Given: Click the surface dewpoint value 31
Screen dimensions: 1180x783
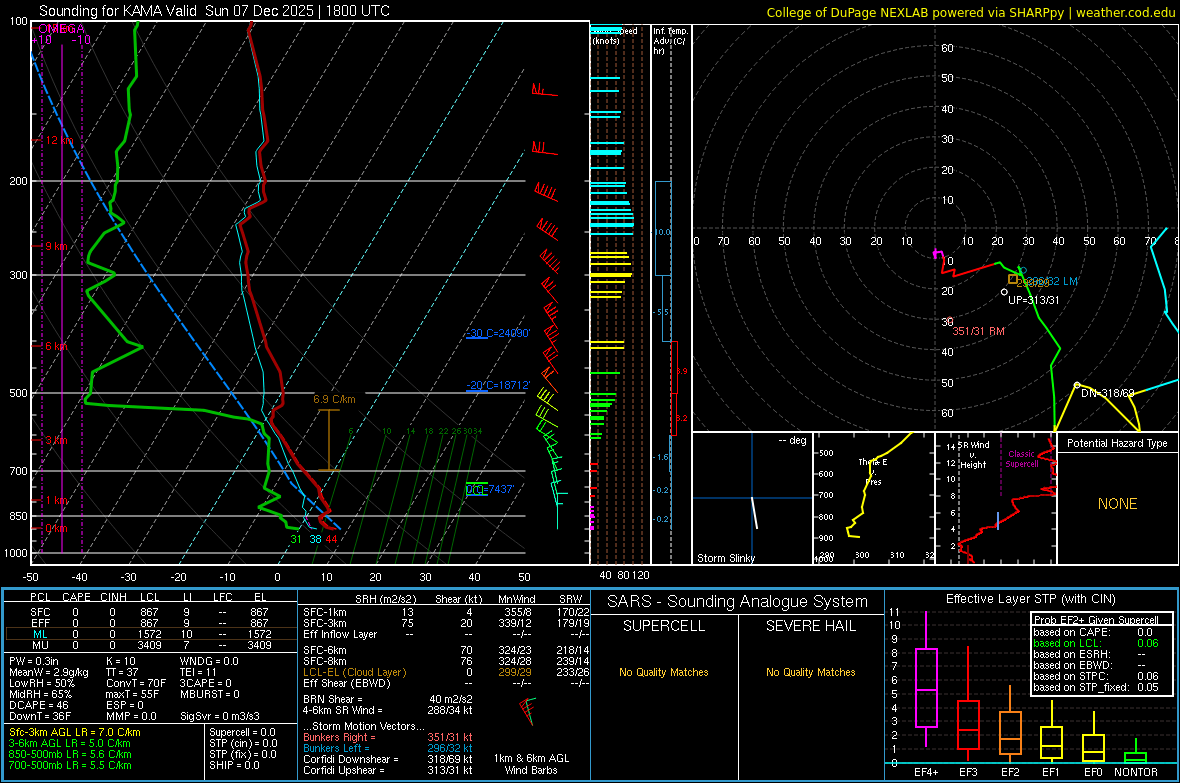Looking at the screenshot, I should pos(296,539).
